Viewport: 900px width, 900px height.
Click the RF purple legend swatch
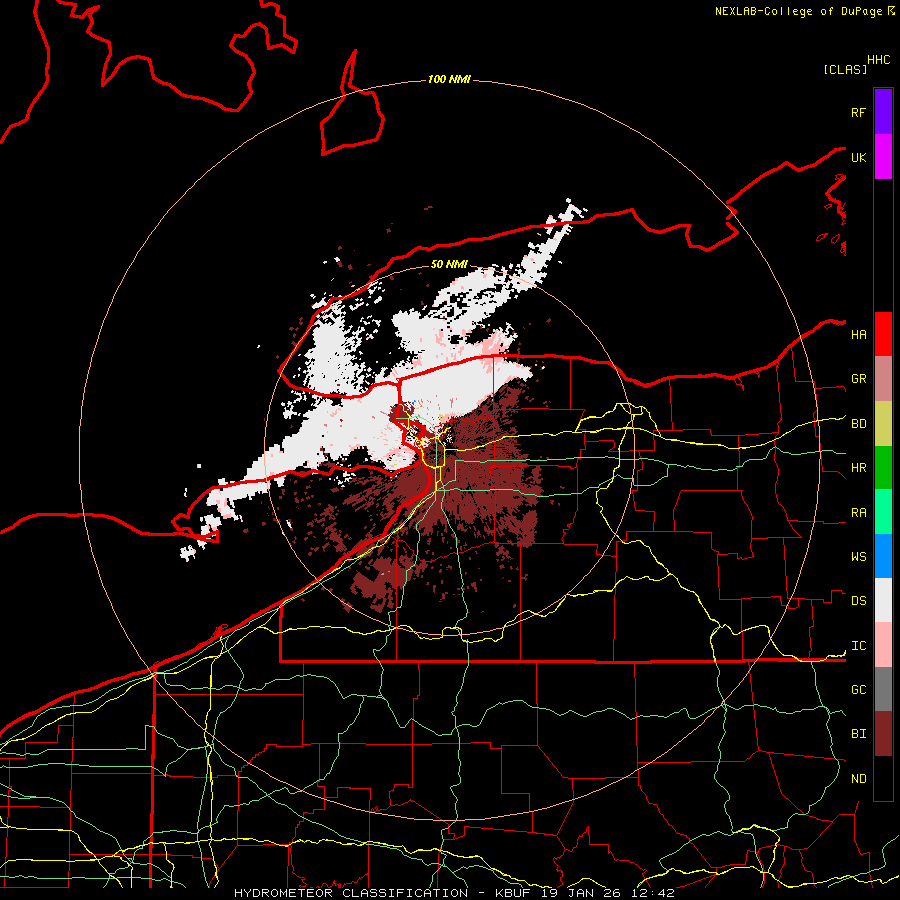click(883, 112)
